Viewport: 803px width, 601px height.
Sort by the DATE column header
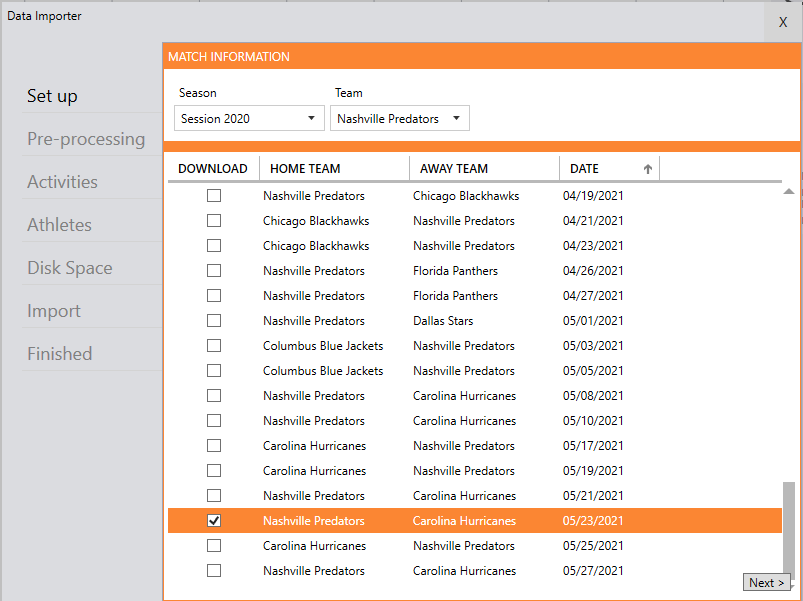(x=609, y=168)
